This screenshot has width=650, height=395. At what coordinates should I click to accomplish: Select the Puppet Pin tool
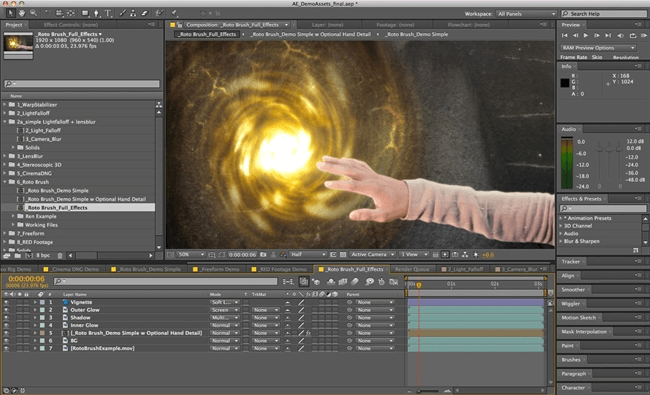point(175,13)
